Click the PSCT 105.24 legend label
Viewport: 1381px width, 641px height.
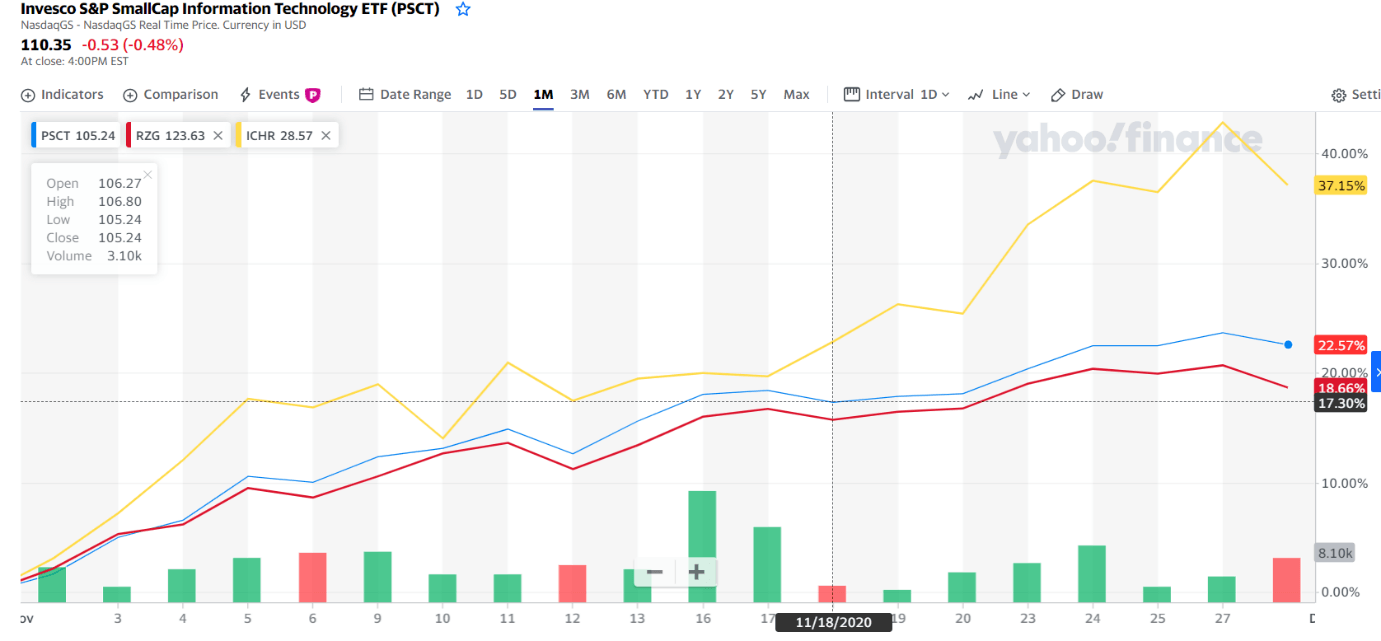coord(78,135)
